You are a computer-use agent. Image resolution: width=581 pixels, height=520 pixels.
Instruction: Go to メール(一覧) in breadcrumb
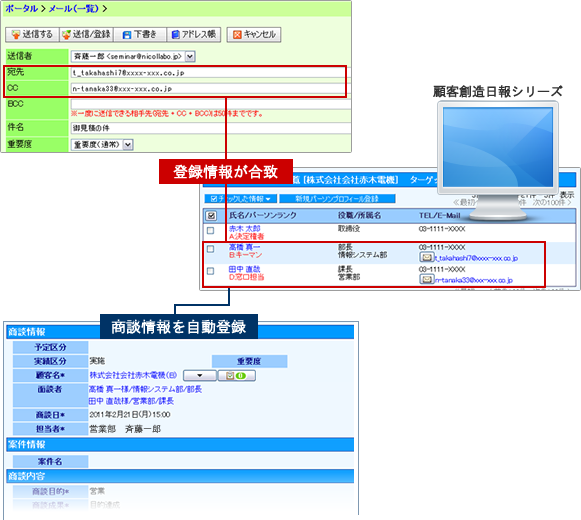point(74,8)
